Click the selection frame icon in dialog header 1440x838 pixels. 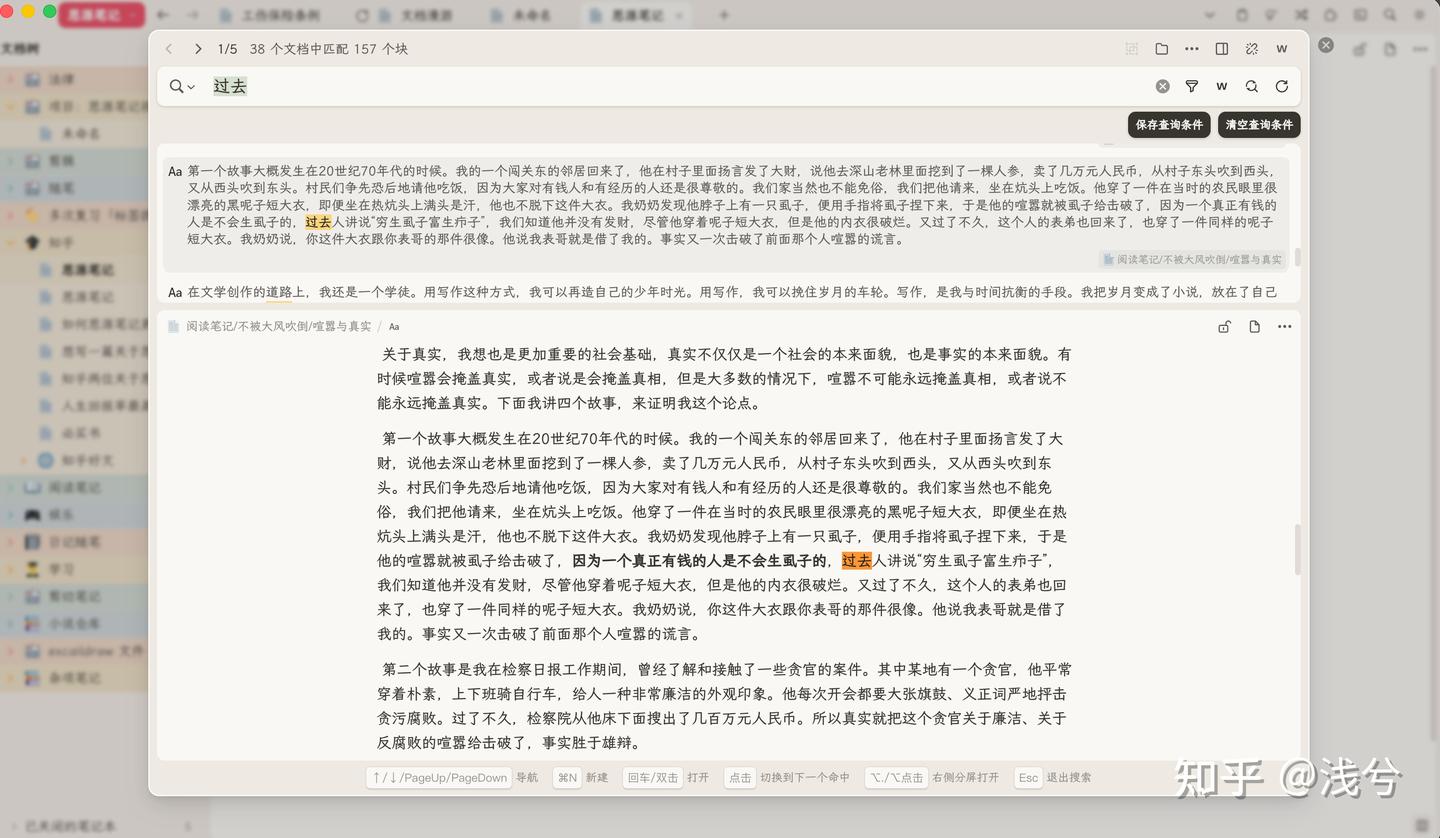coord(1132,49)
